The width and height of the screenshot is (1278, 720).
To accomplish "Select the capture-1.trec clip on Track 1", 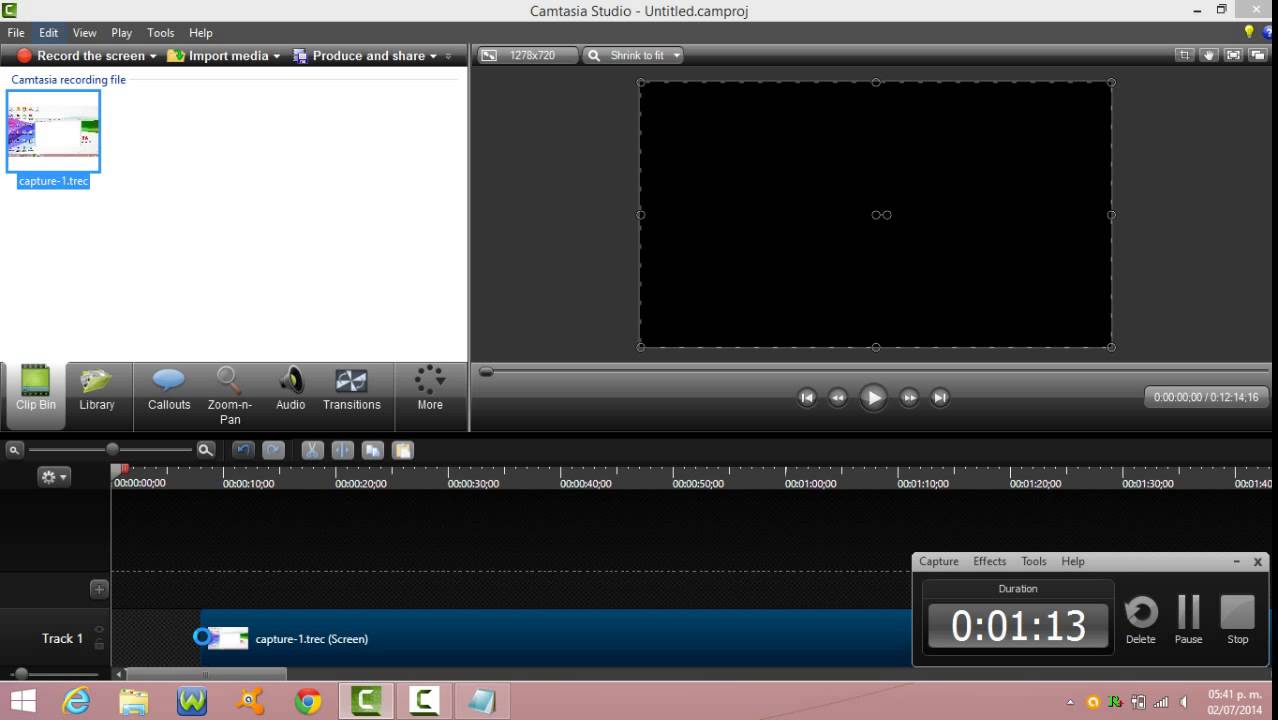I will pos(556,638).
